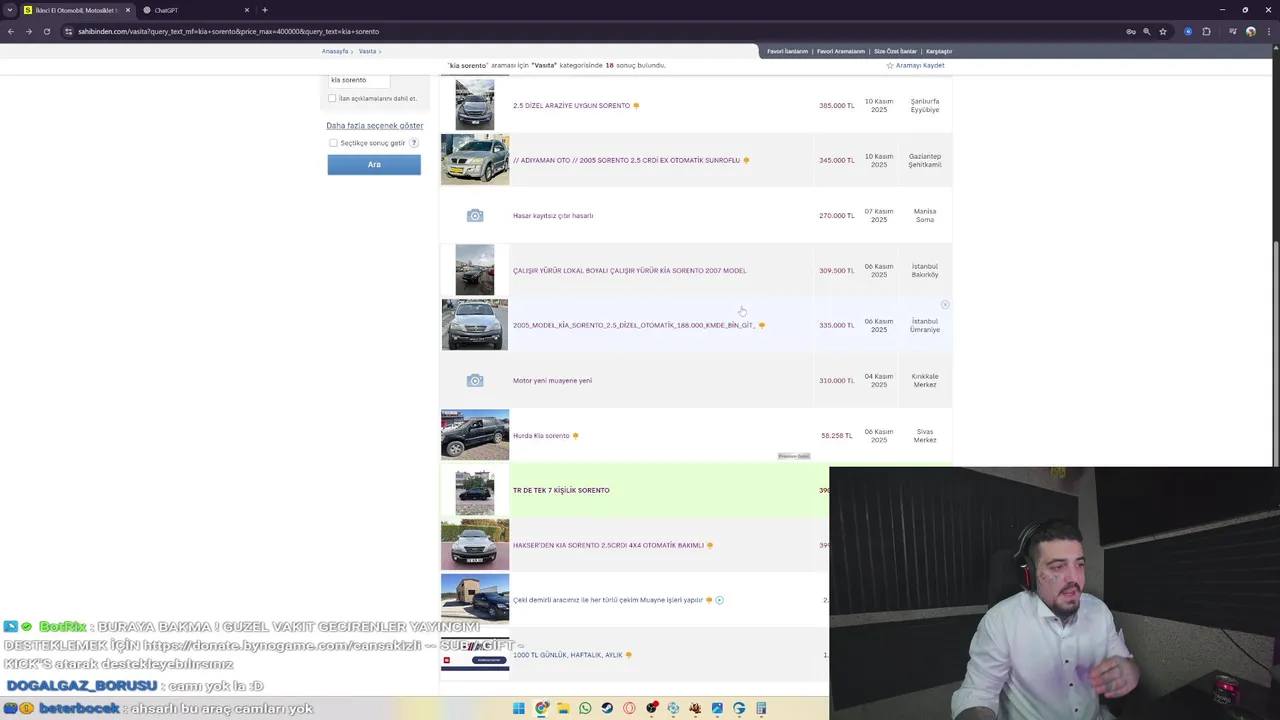Viewport: 1280px width, 720px height.
Task: Click the zoom magnifier icon in address bar
Action: 1147,31
